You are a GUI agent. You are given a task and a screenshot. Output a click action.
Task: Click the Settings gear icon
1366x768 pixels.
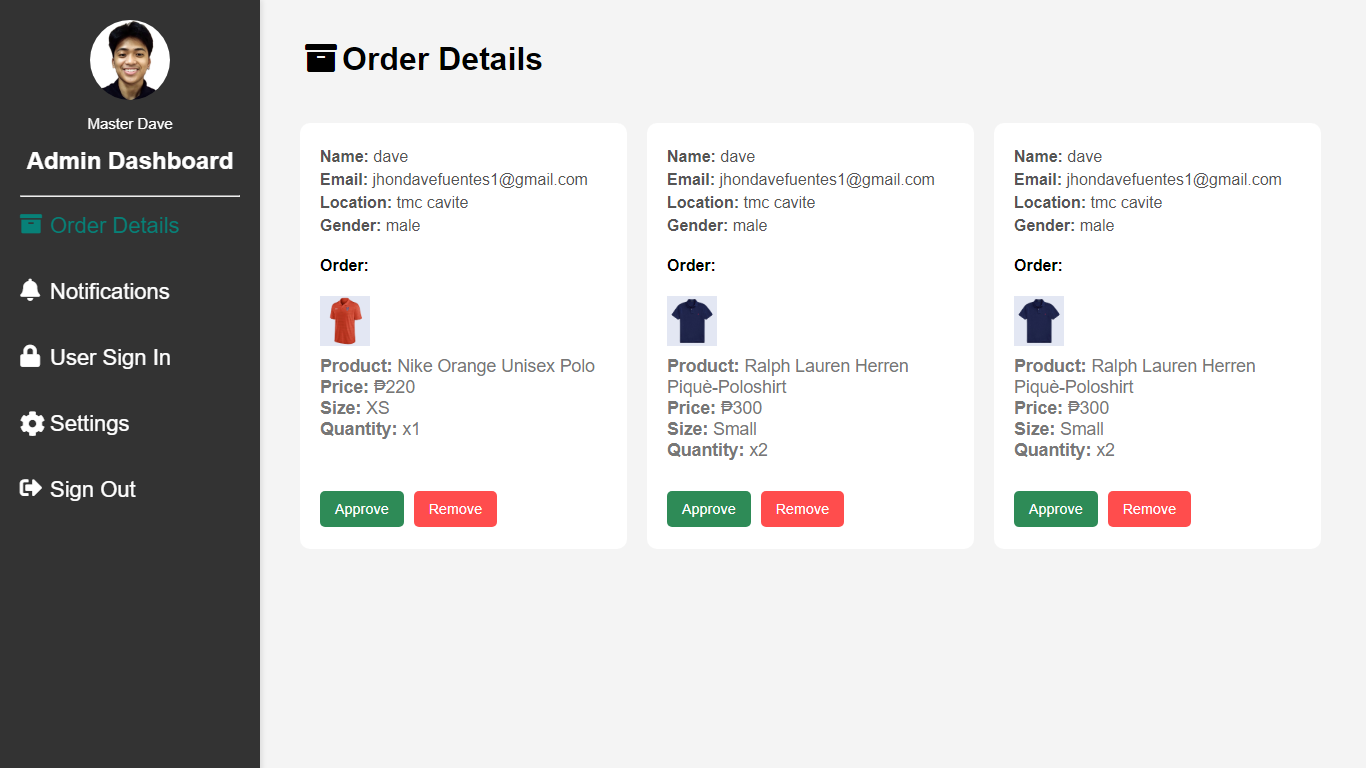[32, 423]
